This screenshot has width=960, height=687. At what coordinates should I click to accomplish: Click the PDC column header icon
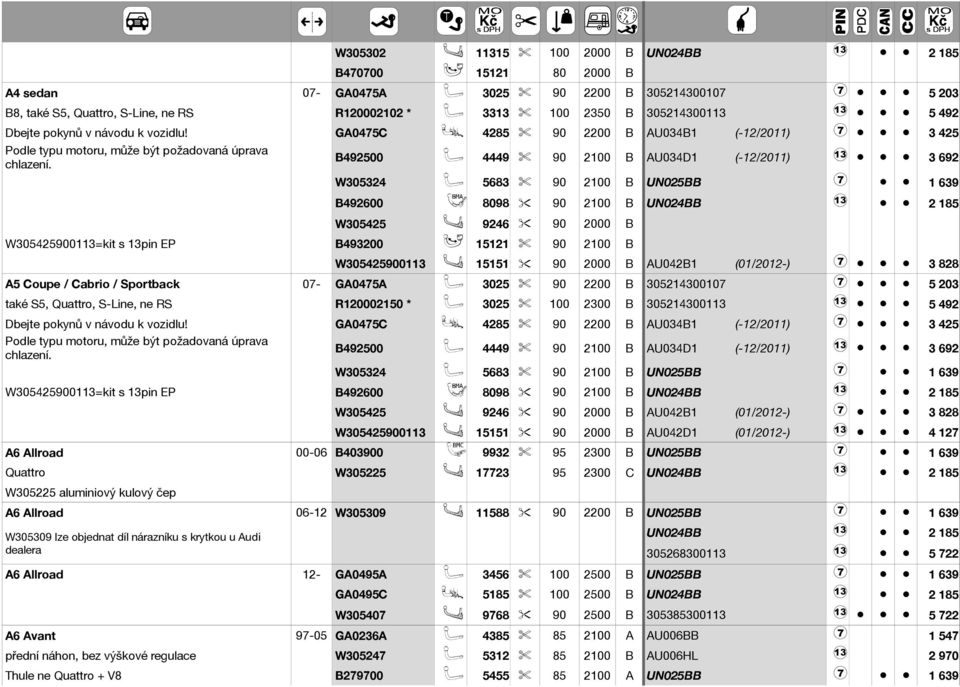(x=861, y=21)
